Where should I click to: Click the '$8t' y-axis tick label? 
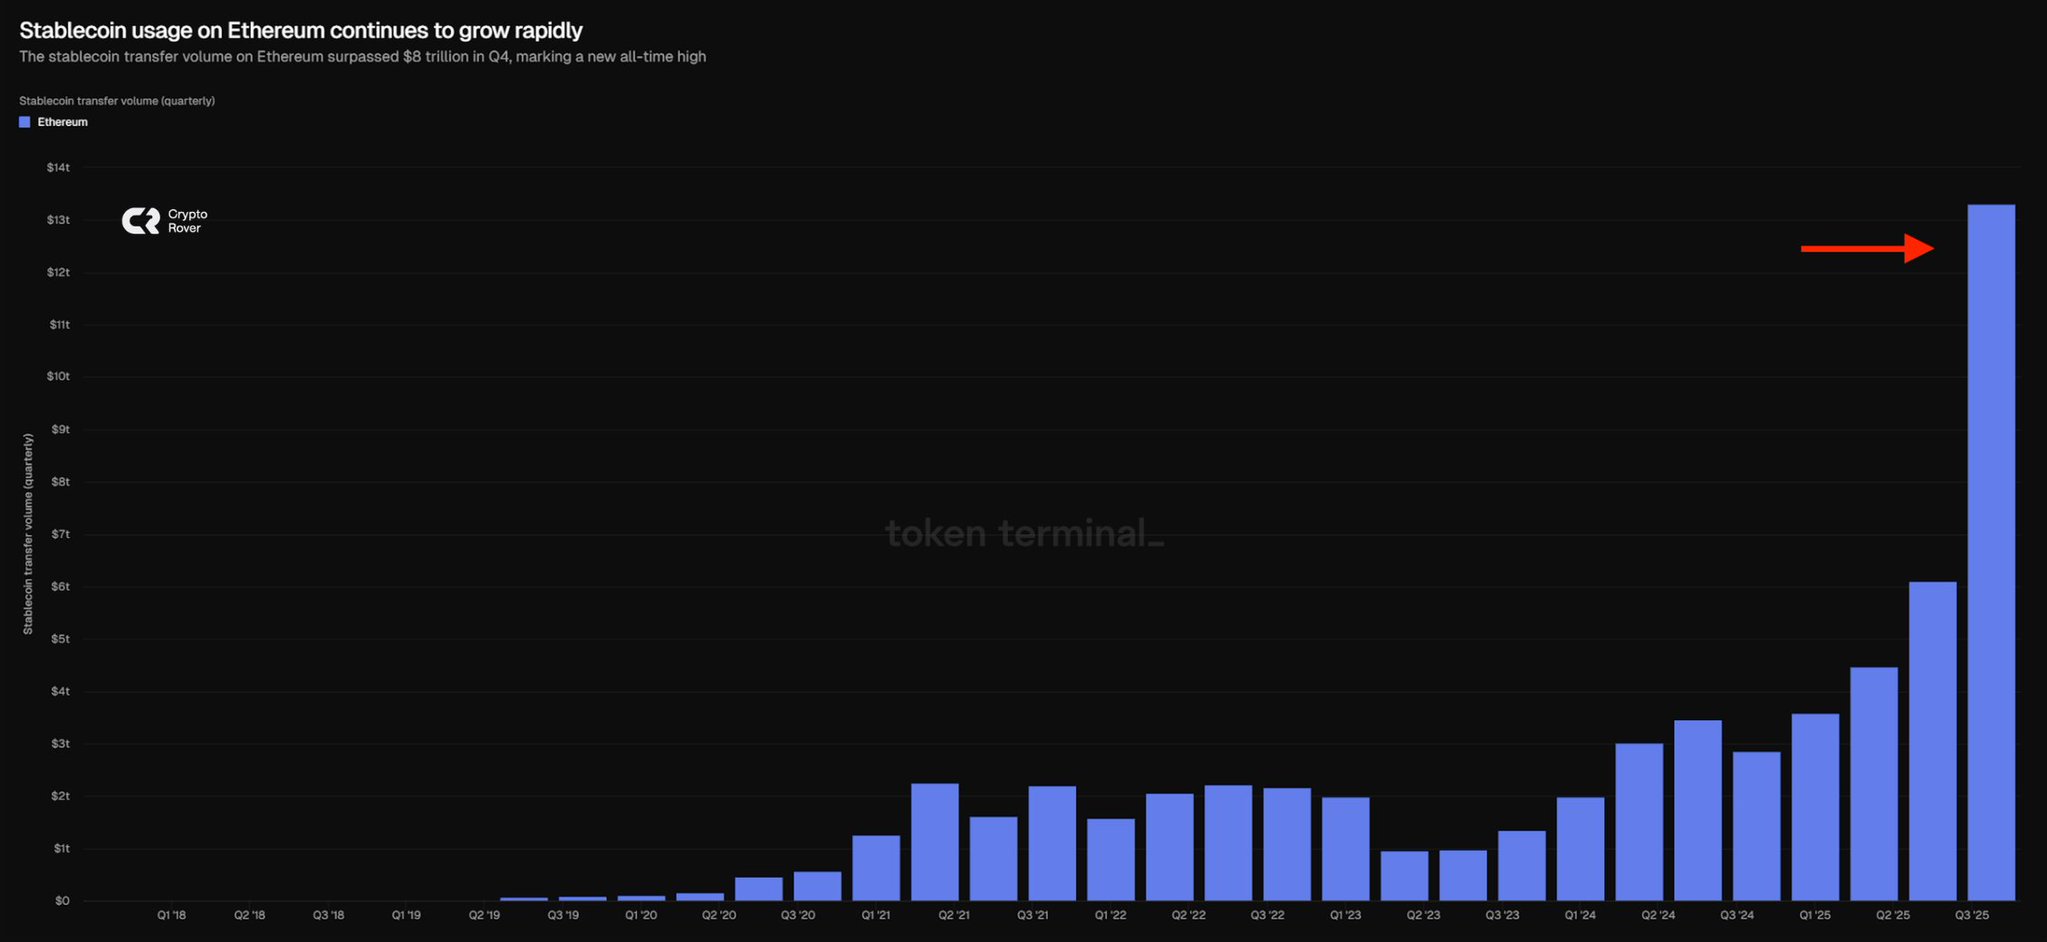tap(61, 482)
